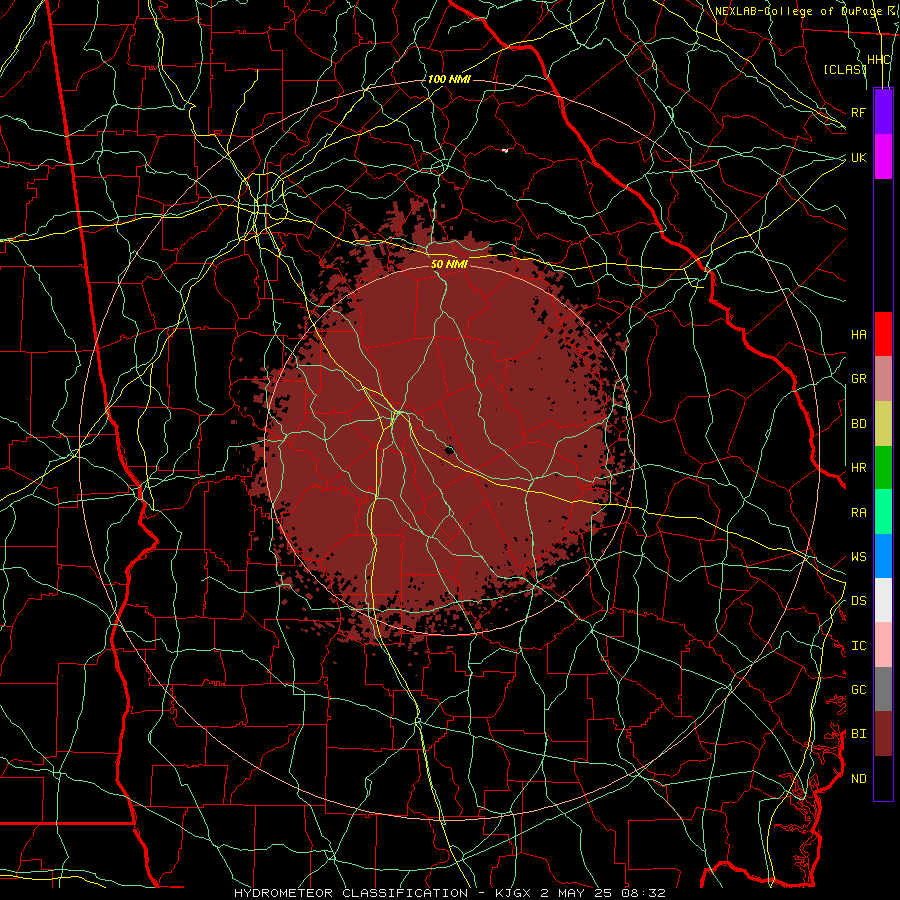Click the RA legend label
900x900 pixels.
859,513
